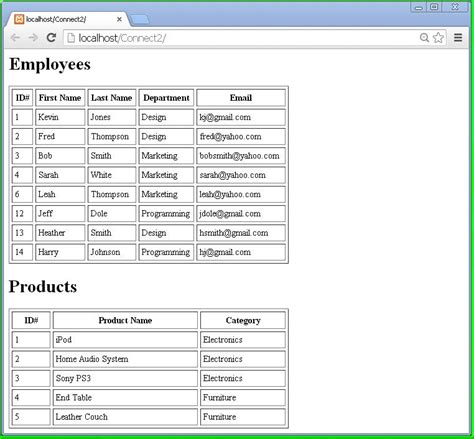
Task: Click the Jeff first name cell
Action: coord(60,214)
